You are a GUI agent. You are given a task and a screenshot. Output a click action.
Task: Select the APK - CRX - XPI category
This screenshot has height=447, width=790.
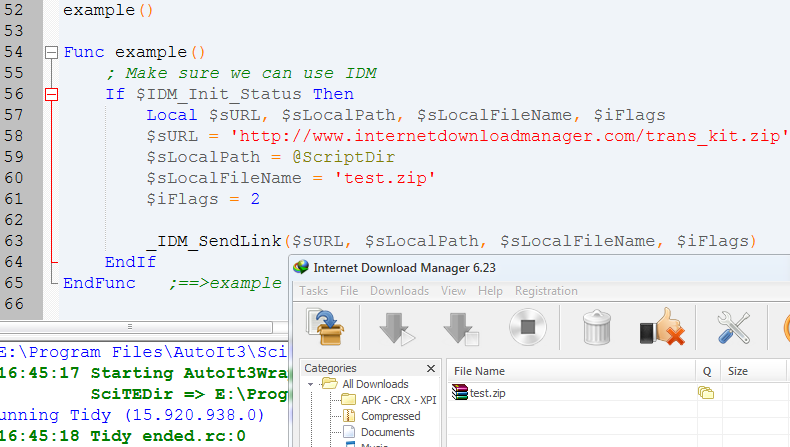[399, 400]
